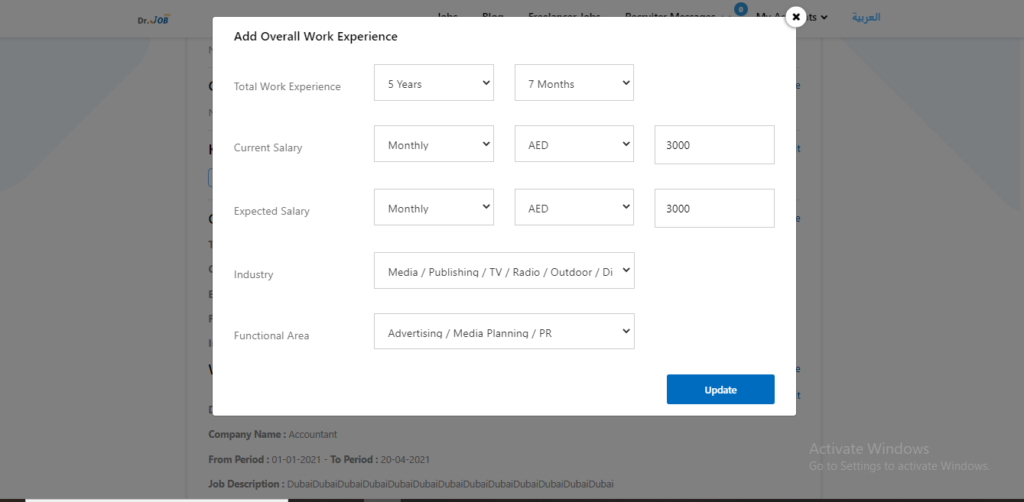1024x502 pixels.
Task: Click the Current Salary amount field
Action: [714, 144]
